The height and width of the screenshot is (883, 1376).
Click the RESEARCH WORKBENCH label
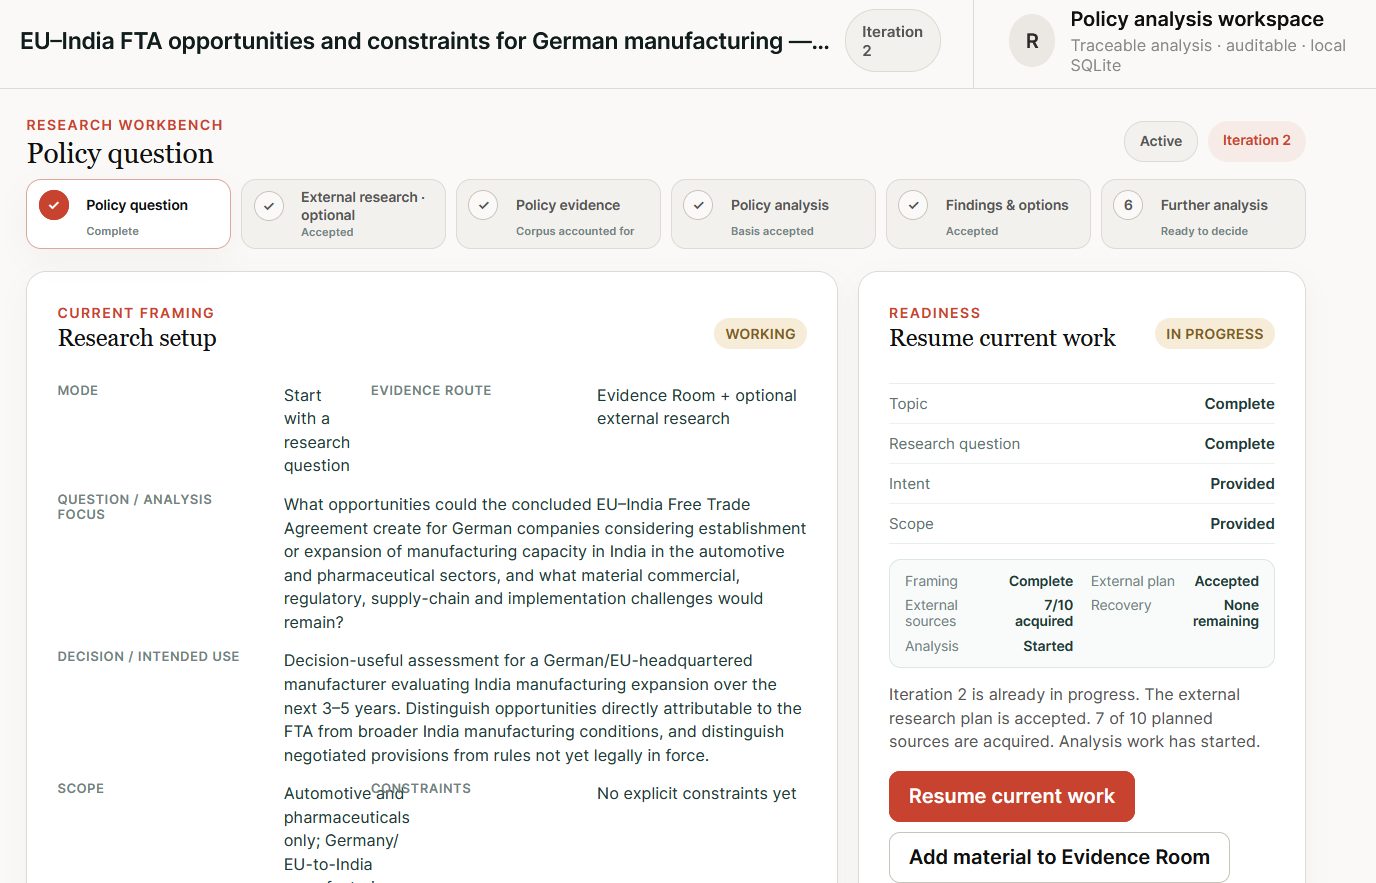125,125
